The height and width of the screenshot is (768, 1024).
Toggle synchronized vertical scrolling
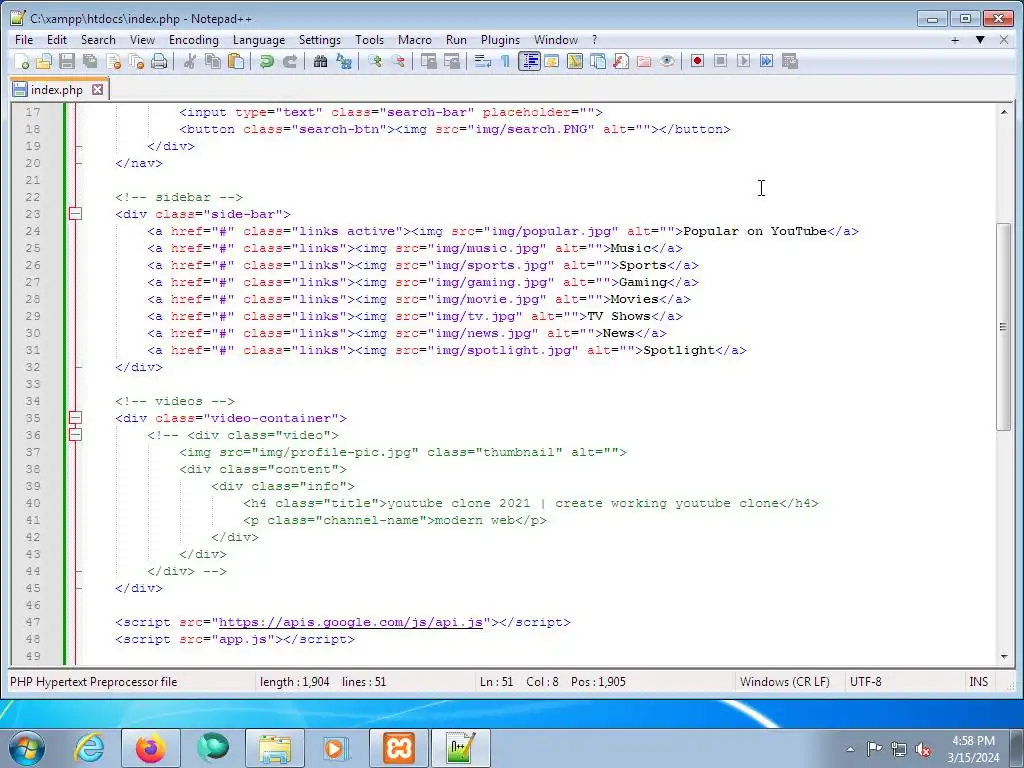coord(428,61)
